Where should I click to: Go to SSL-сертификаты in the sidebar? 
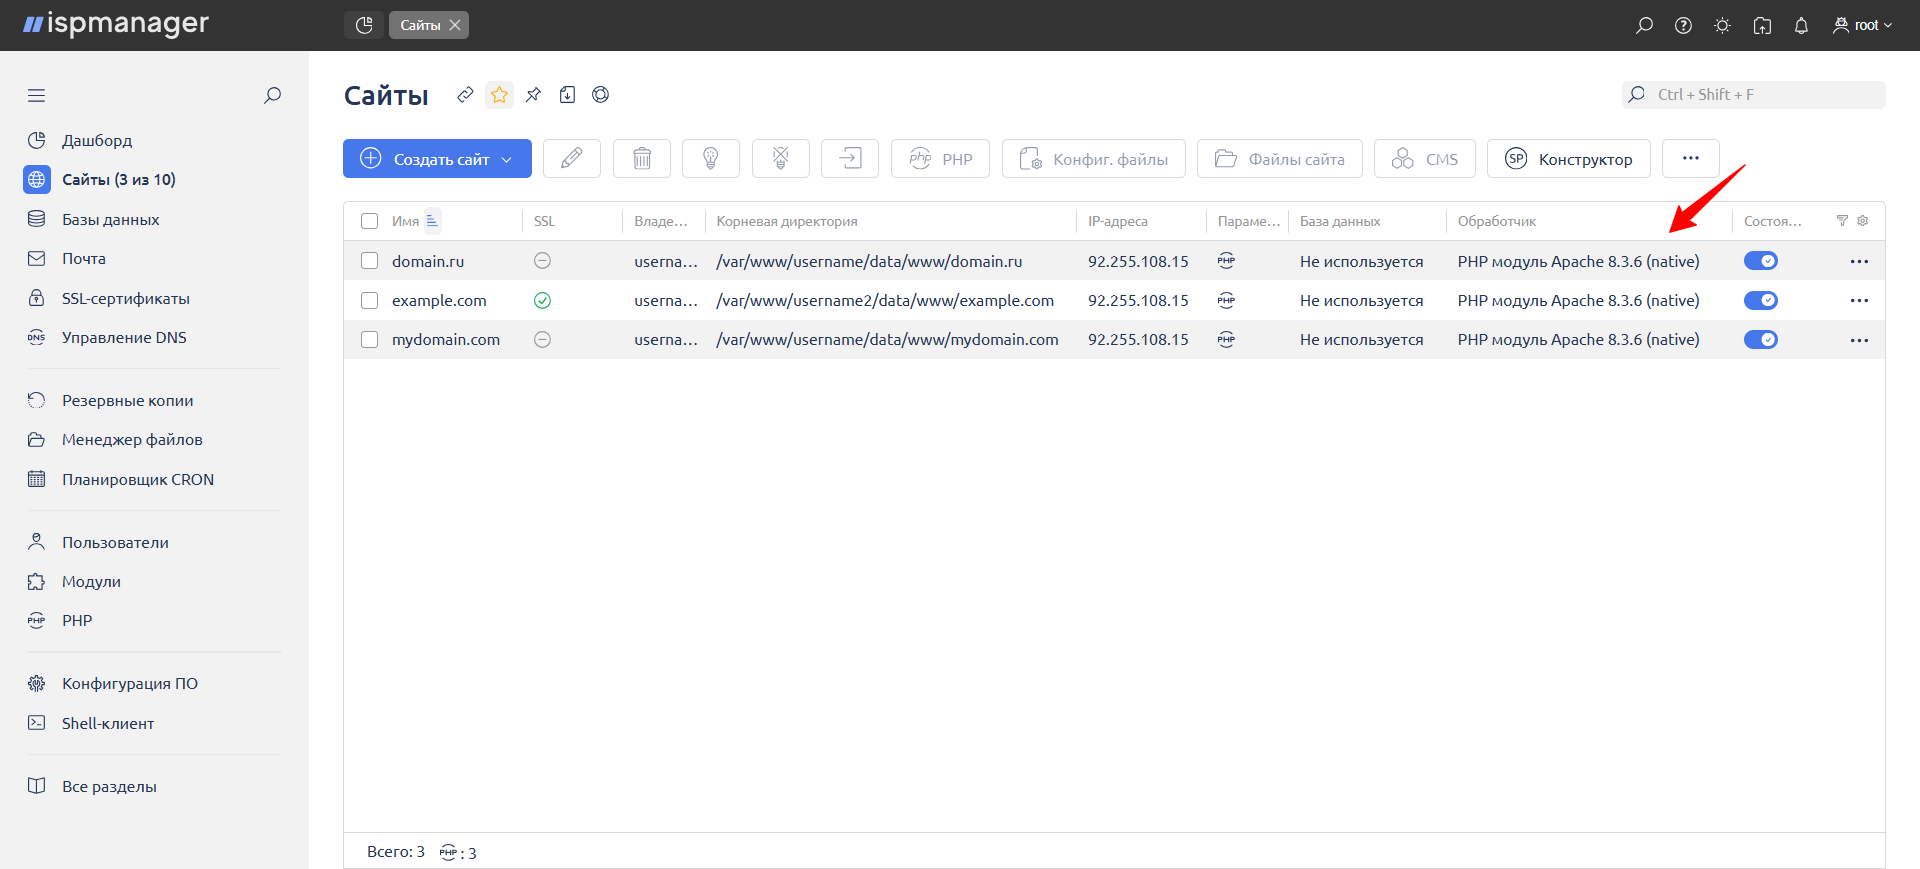(x=125, y=298)
